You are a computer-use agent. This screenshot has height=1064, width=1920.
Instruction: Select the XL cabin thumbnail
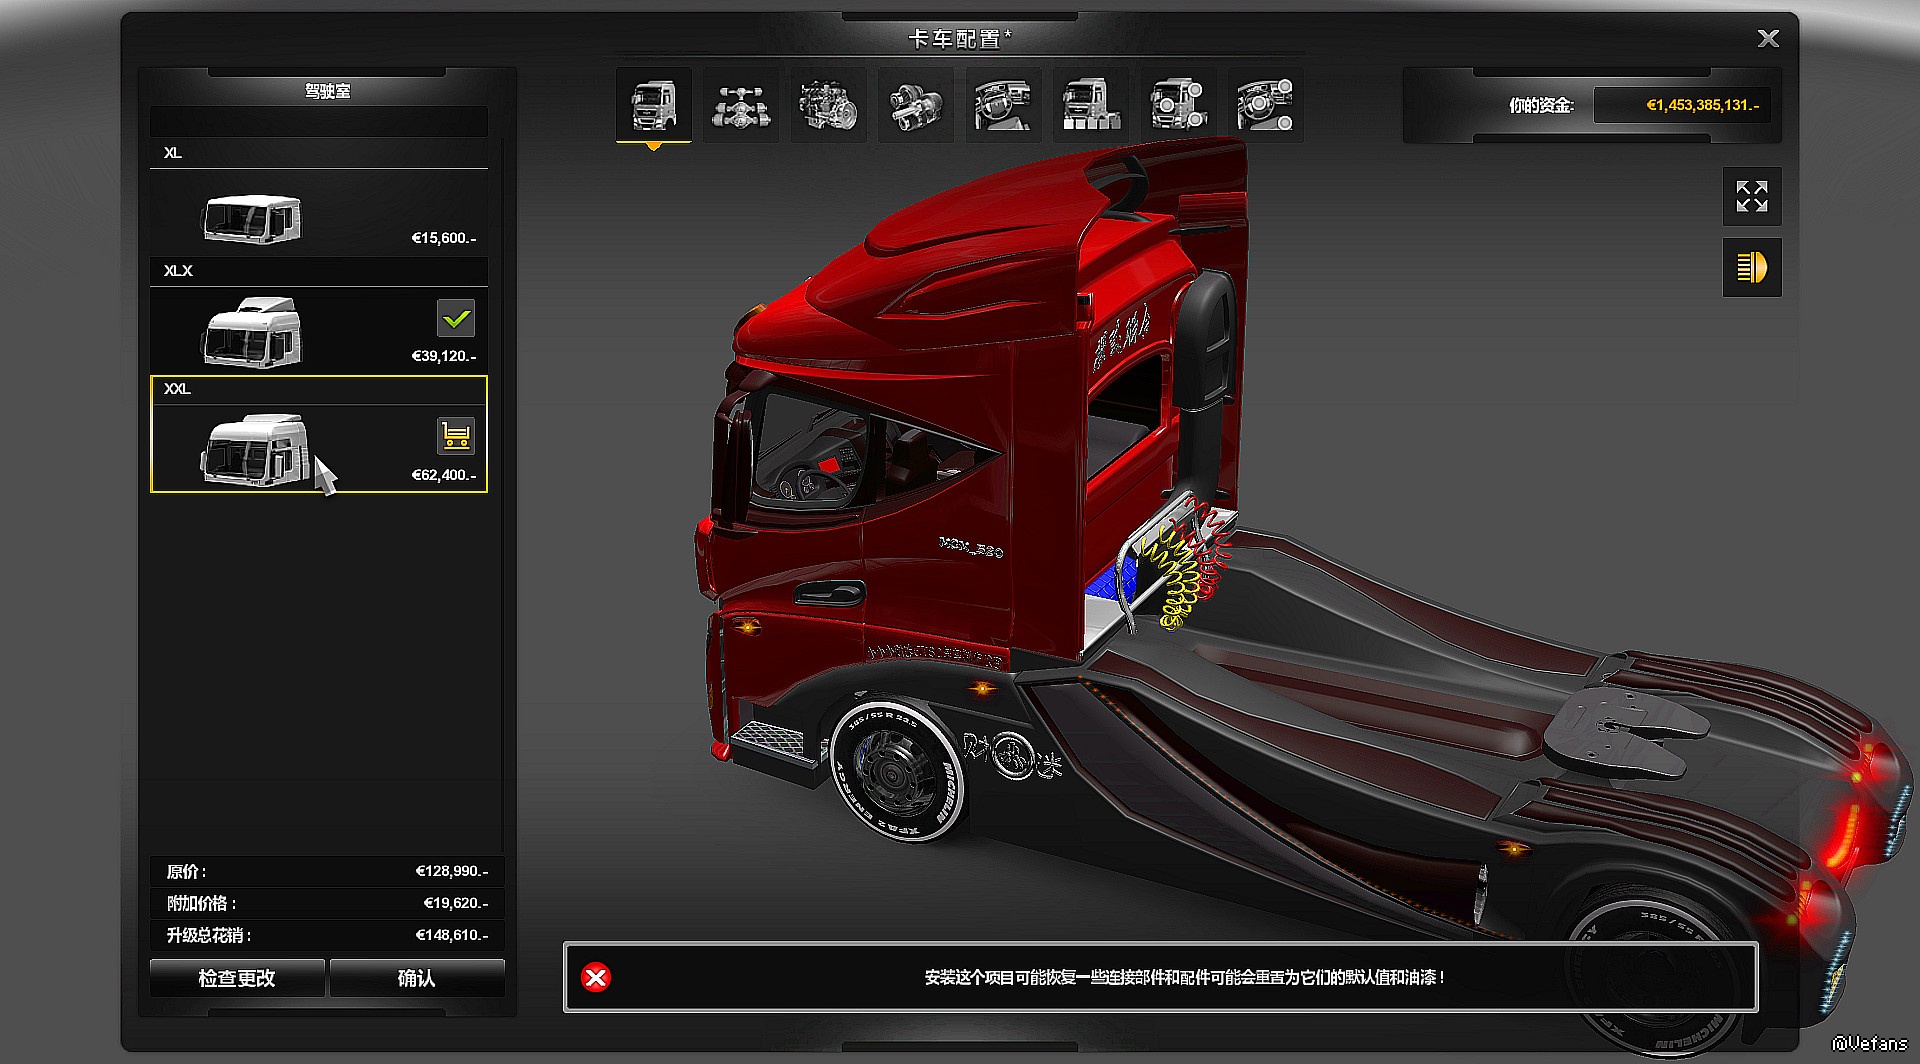pos(252,218)
